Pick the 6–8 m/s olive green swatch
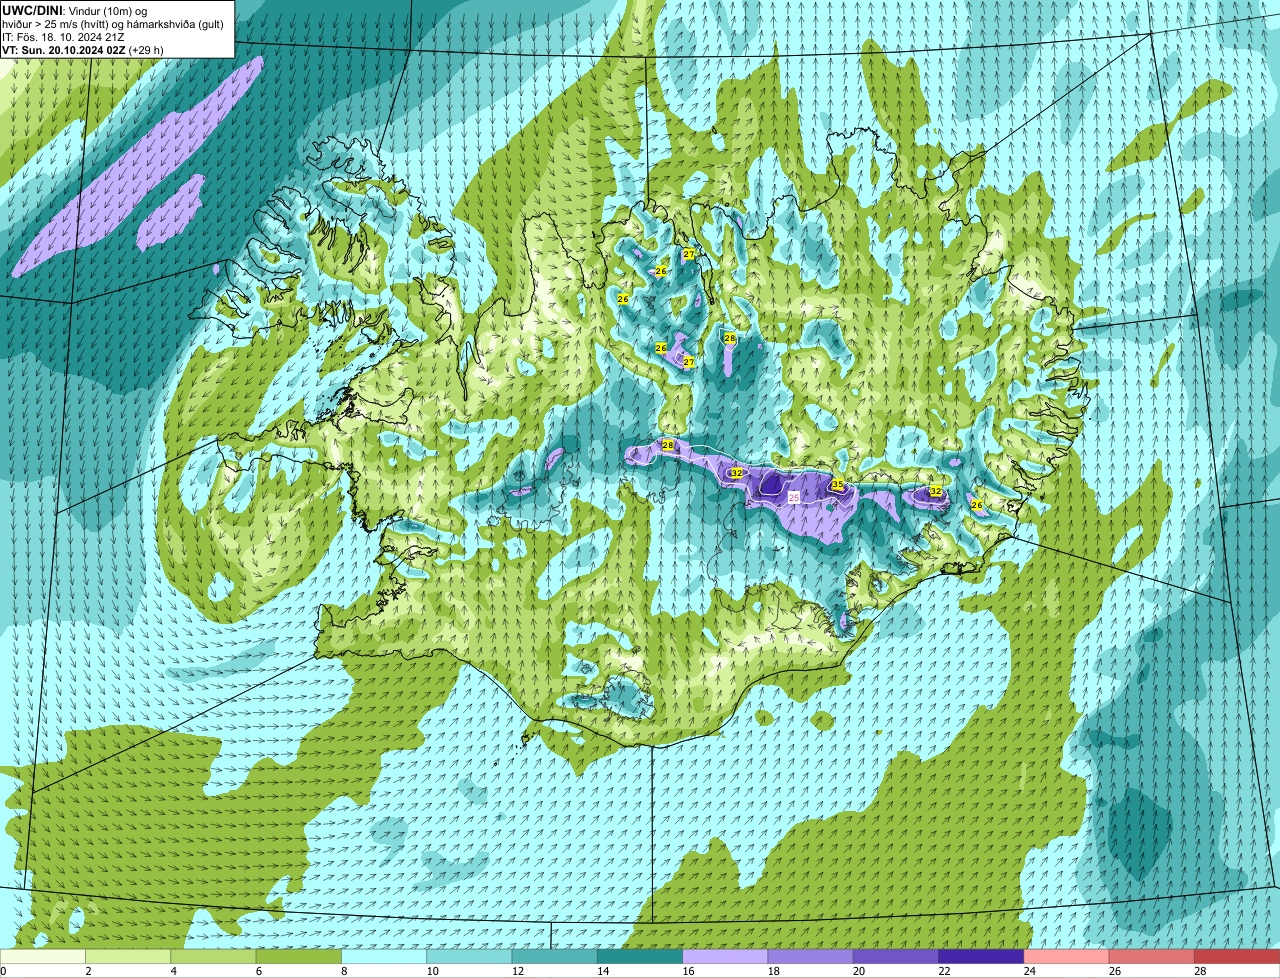1280x978 pixels. (x=299, y=956)
